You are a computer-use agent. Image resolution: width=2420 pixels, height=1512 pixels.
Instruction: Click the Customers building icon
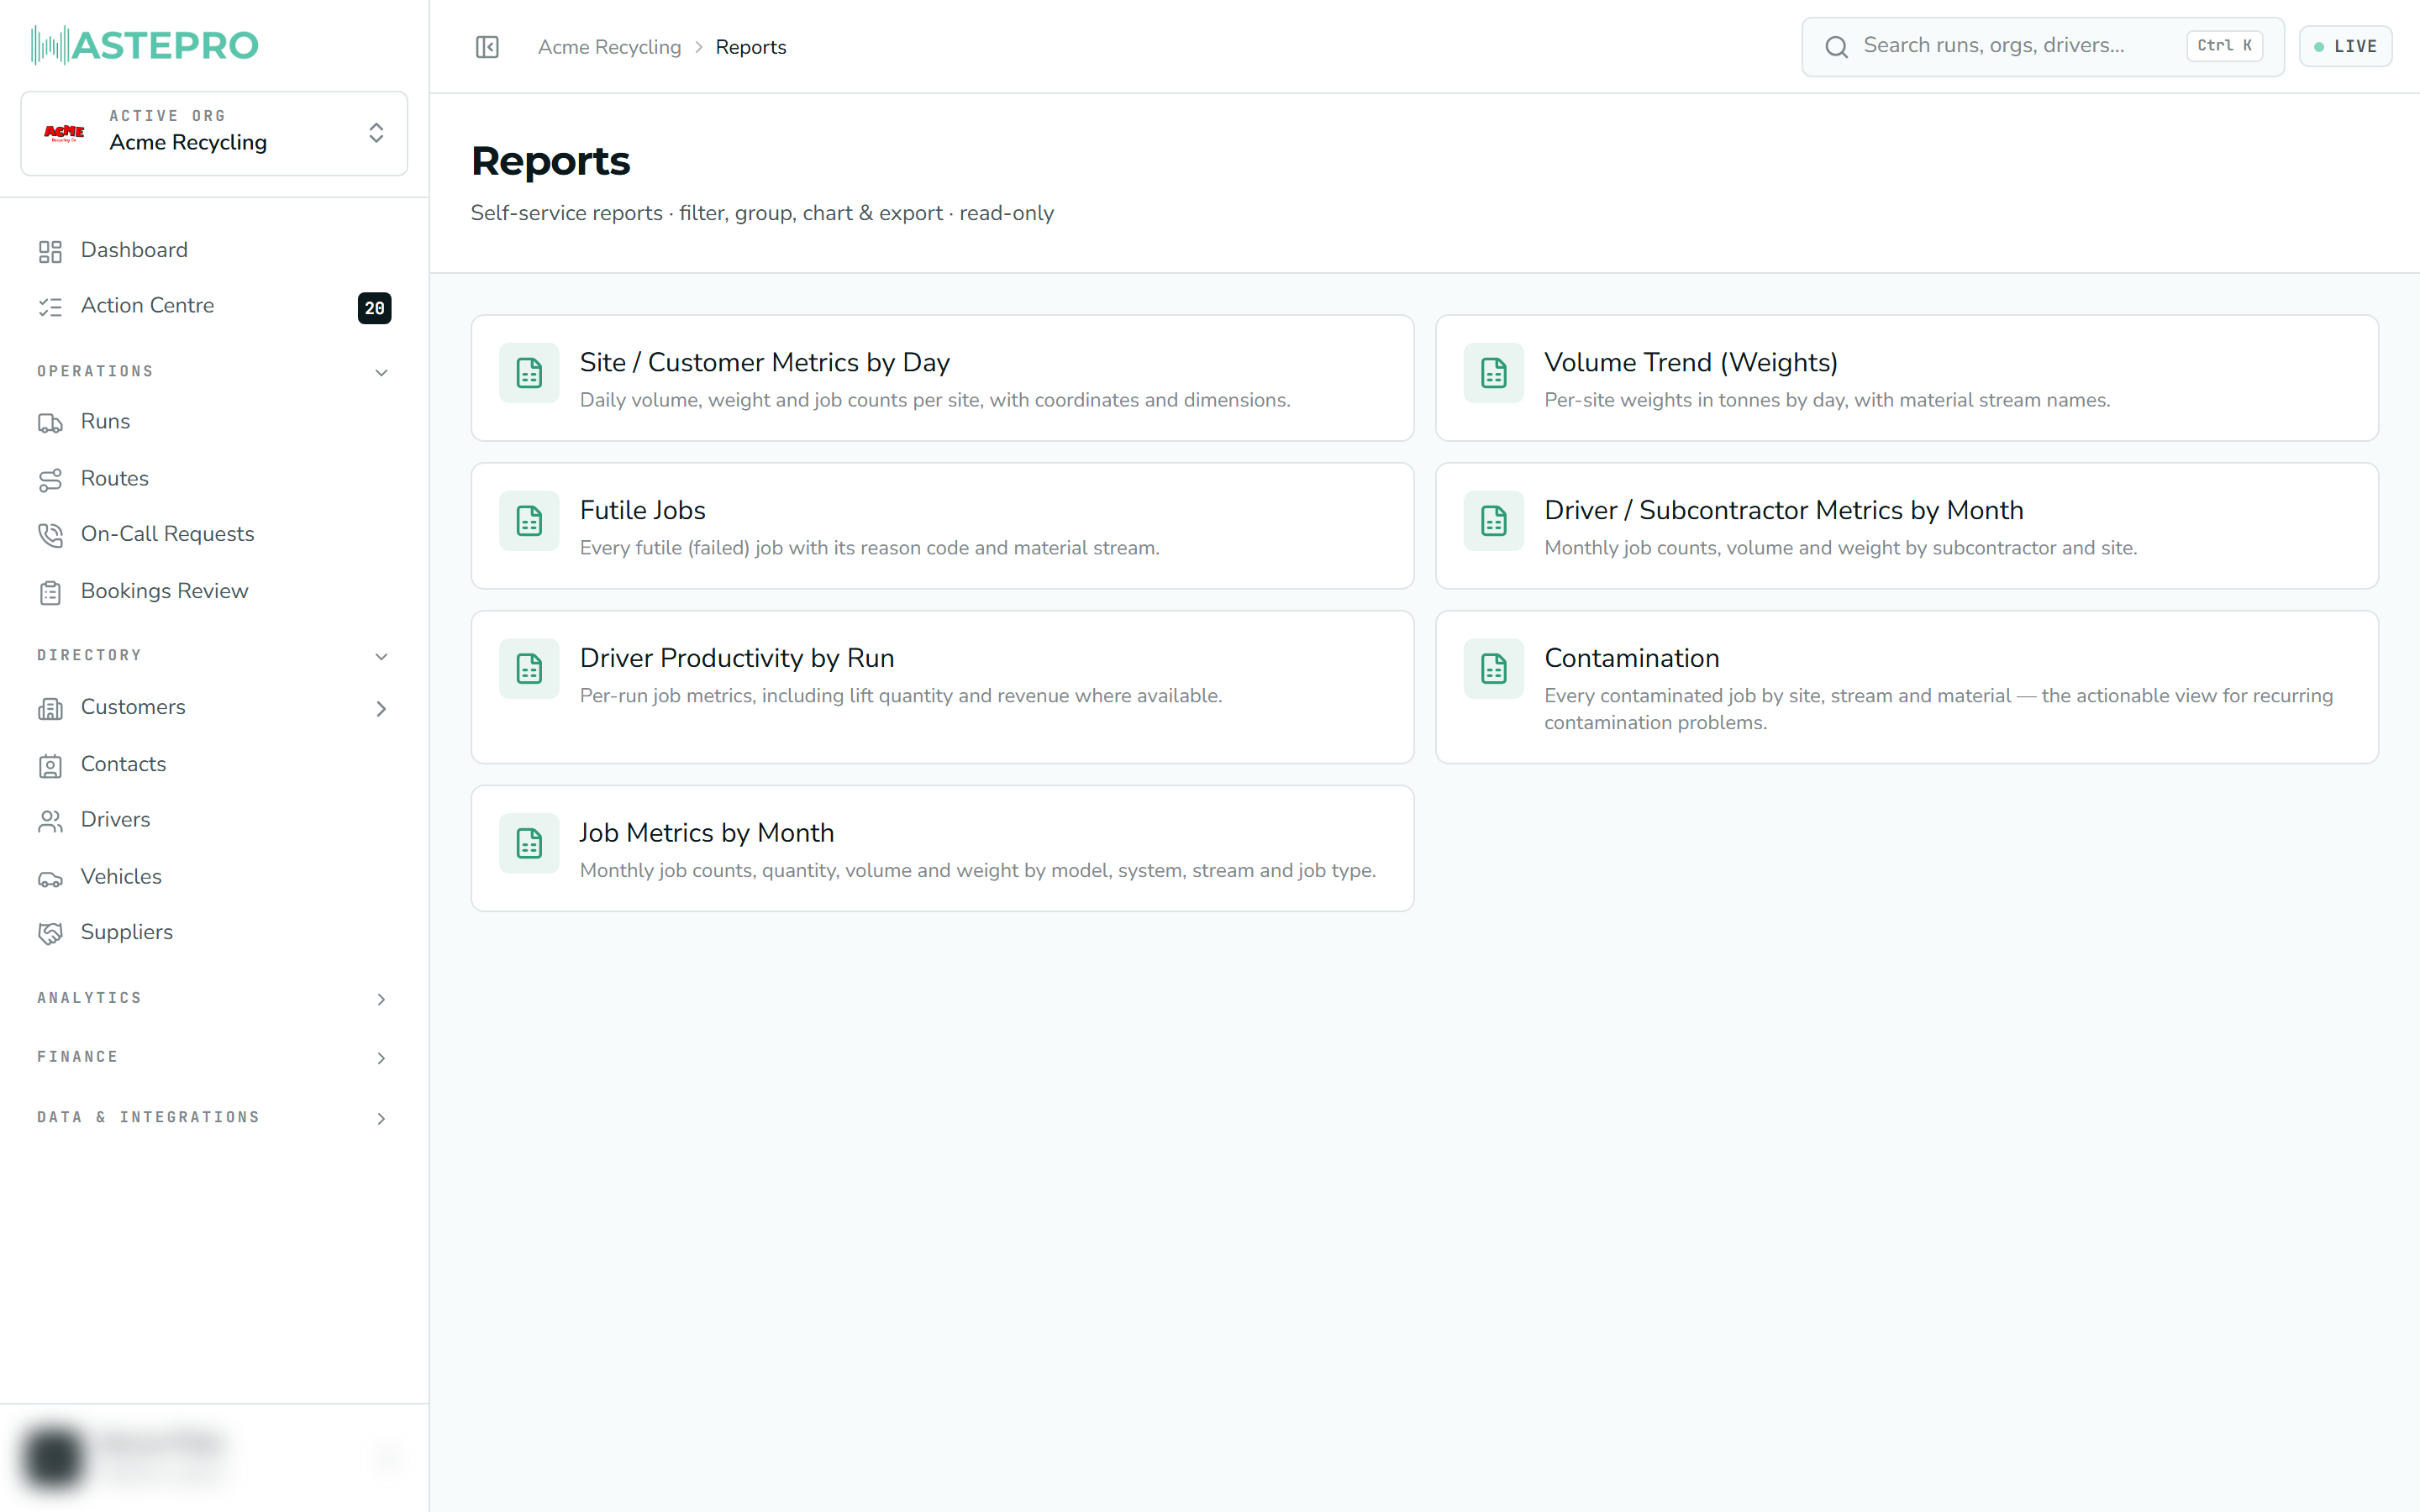click(50, 708)
